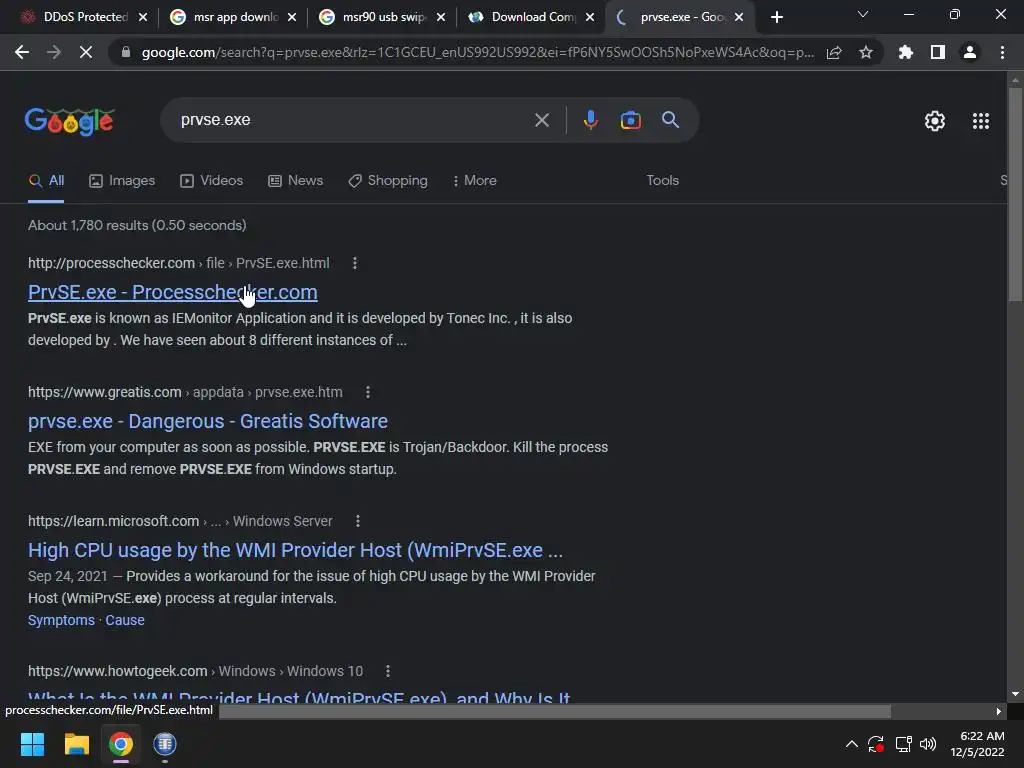Click the processchecker.com breadcrumb URL
The height and width of the screenshot is (768, 1024).
point(178,263)
